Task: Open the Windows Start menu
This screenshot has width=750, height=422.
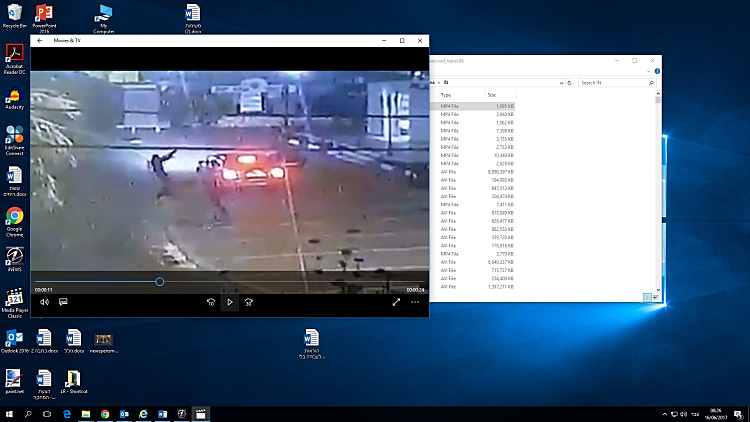Action: pyautogui.click(x=10, y=413)
